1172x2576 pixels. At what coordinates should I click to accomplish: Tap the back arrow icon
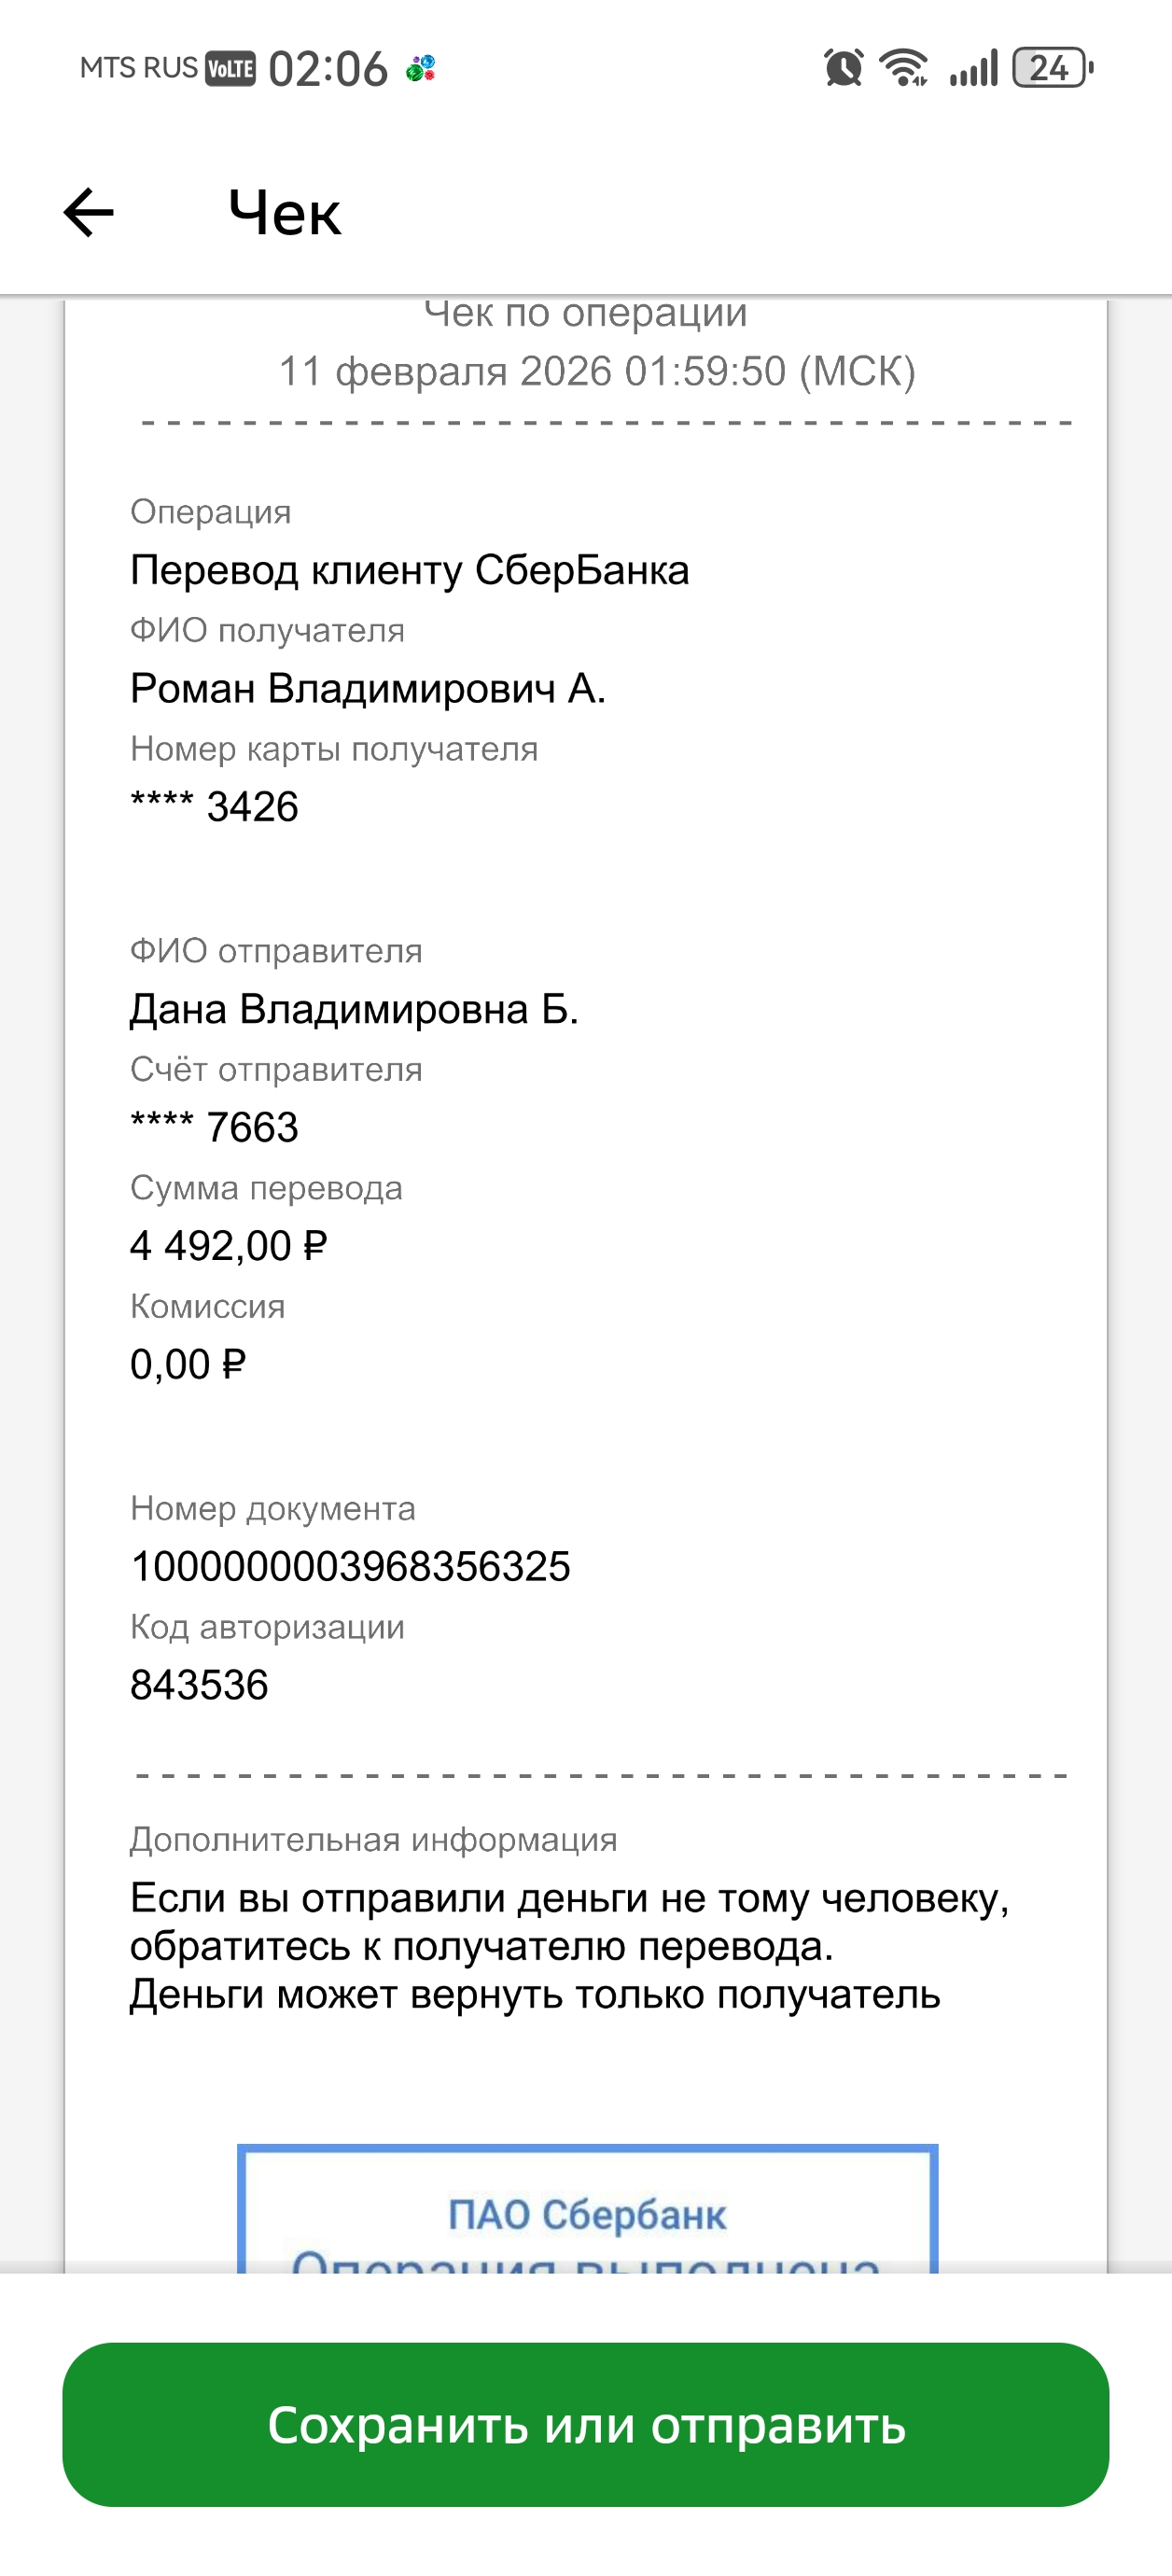(89, 213)
